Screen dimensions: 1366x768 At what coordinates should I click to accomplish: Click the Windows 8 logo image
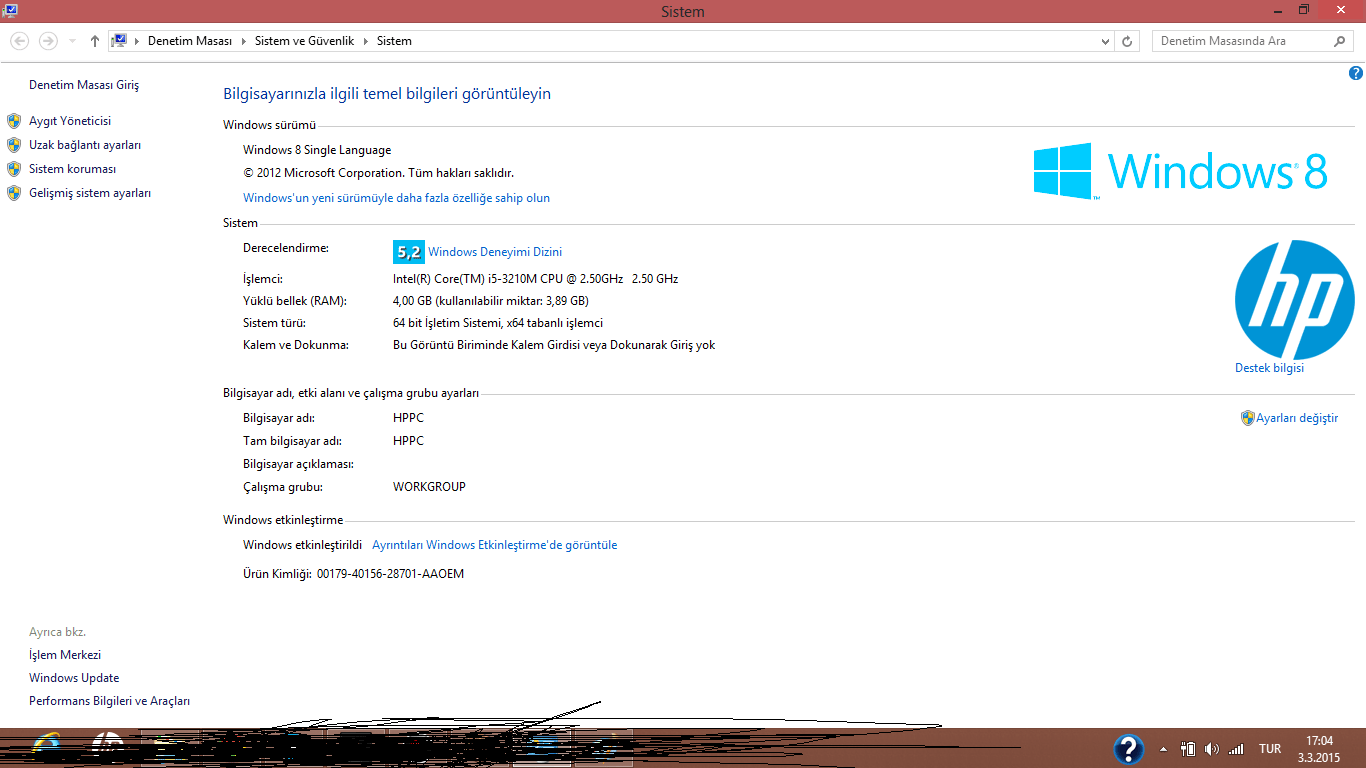(x=1180, y=171)
